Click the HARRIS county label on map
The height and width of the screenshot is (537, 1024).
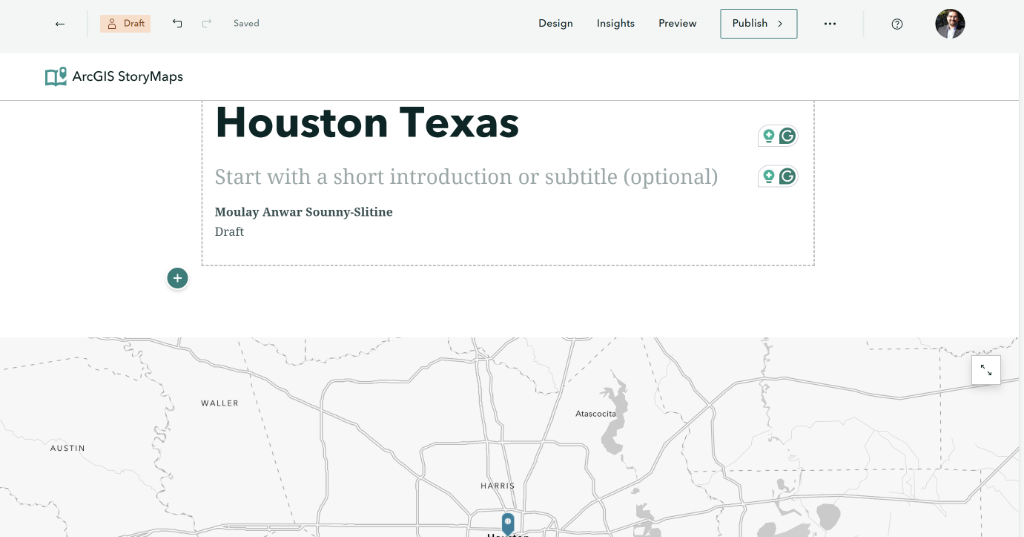498,486
